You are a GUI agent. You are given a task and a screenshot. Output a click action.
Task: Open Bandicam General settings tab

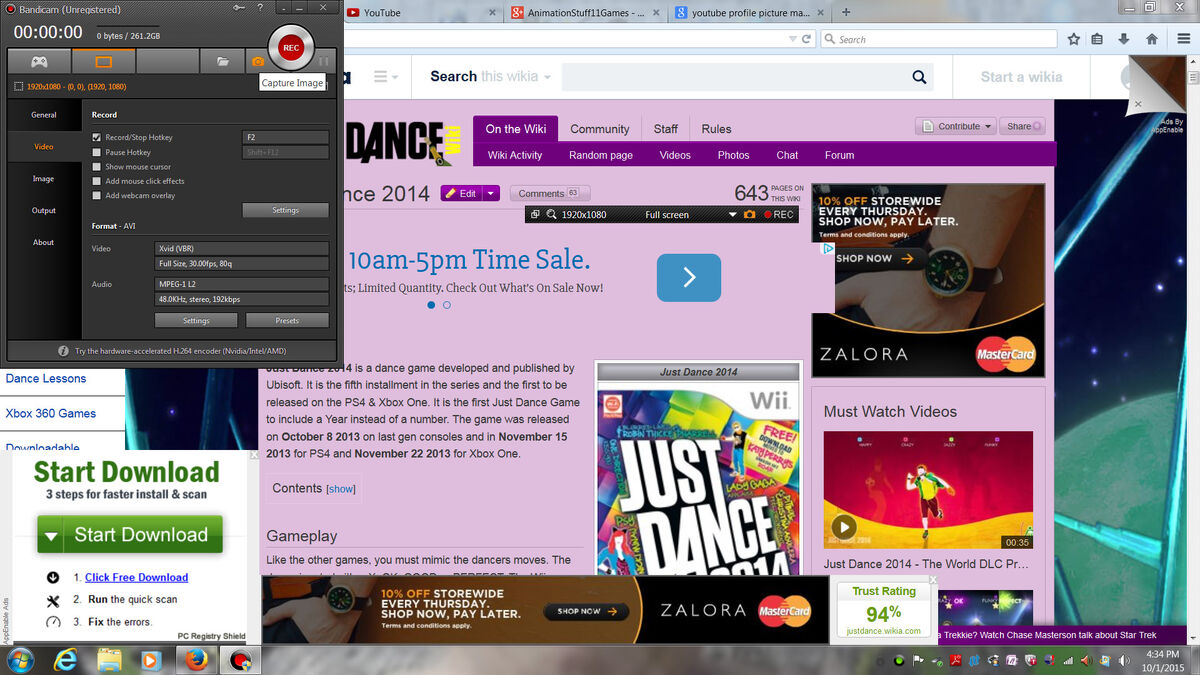tap(44, 115)
